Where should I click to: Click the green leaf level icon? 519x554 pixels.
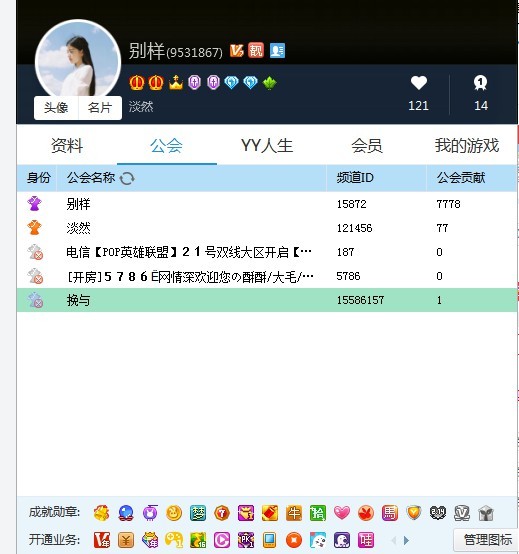270,83
